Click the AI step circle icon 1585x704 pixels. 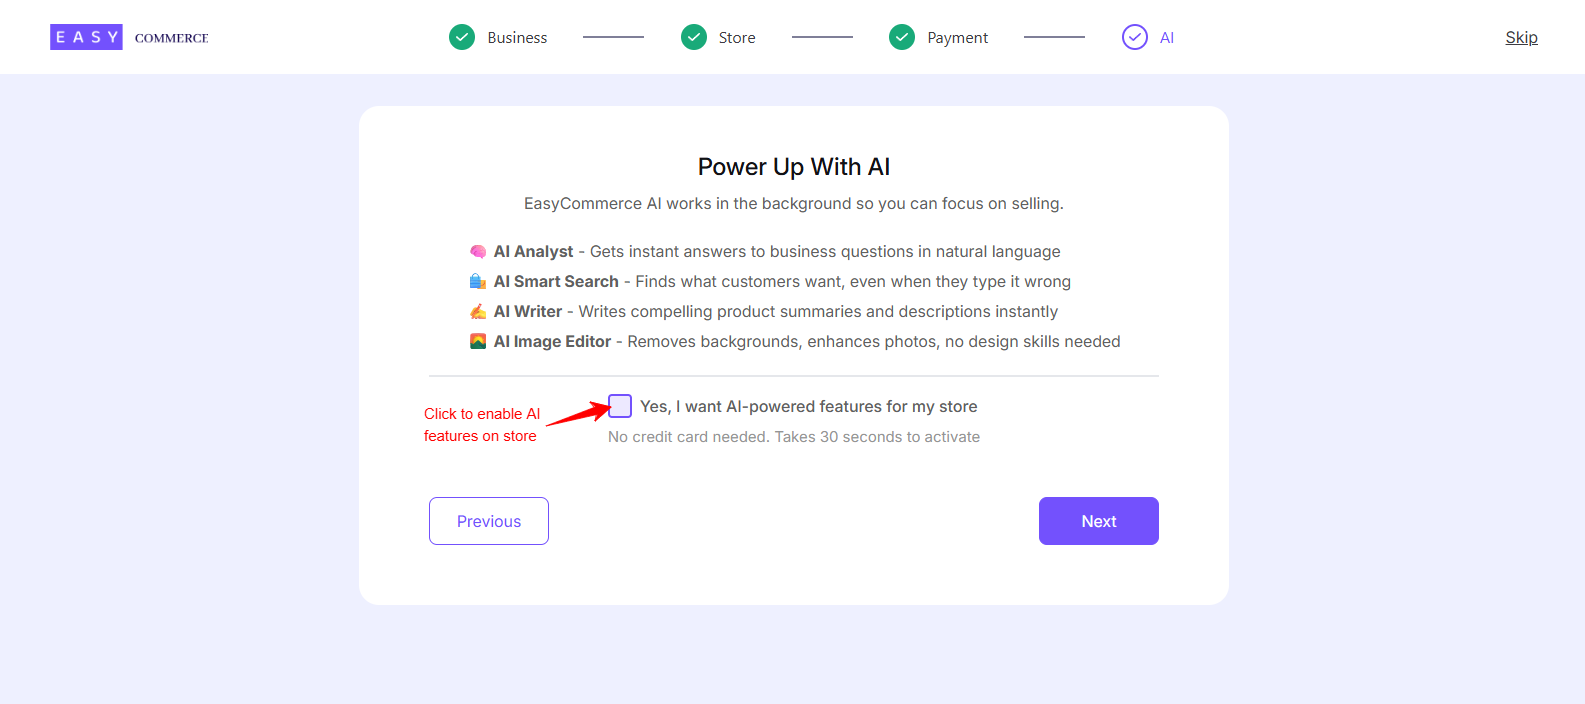(1135, 37)
